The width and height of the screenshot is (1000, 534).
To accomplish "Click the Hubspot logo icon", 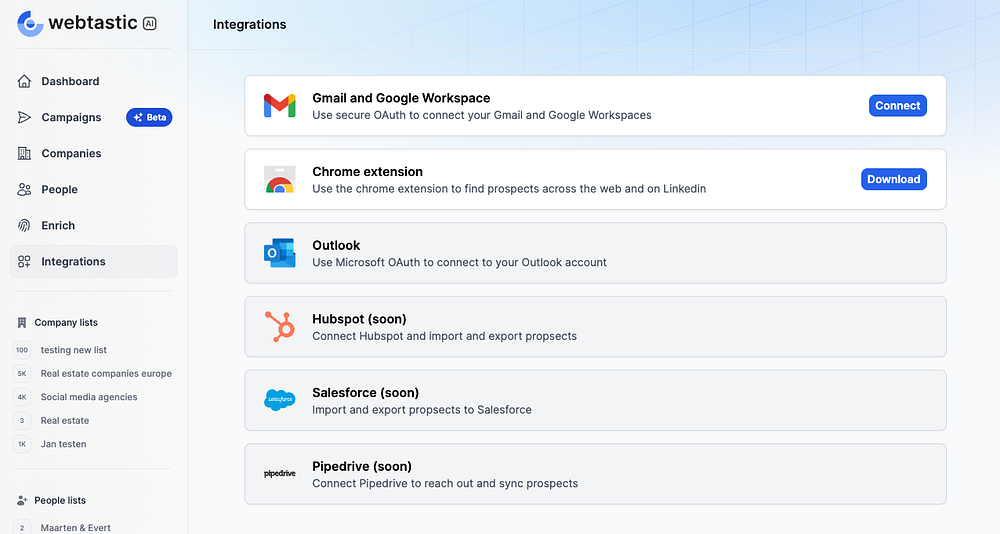I will coord(280,327).
